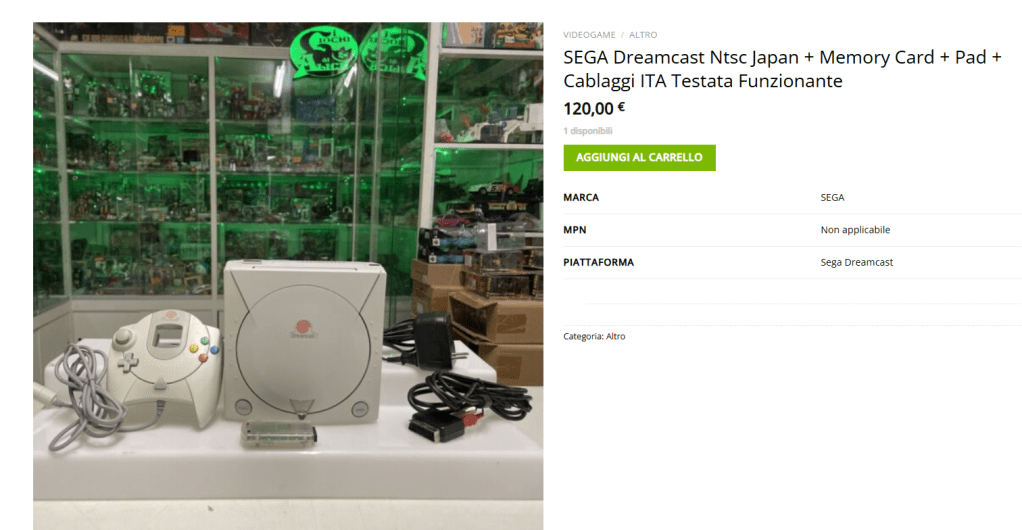Viewport: 1022px width, 530px height.
Task: Click the PIATTAFORMA attribute label
Action: pyautogui.click(x=598, y=263)
